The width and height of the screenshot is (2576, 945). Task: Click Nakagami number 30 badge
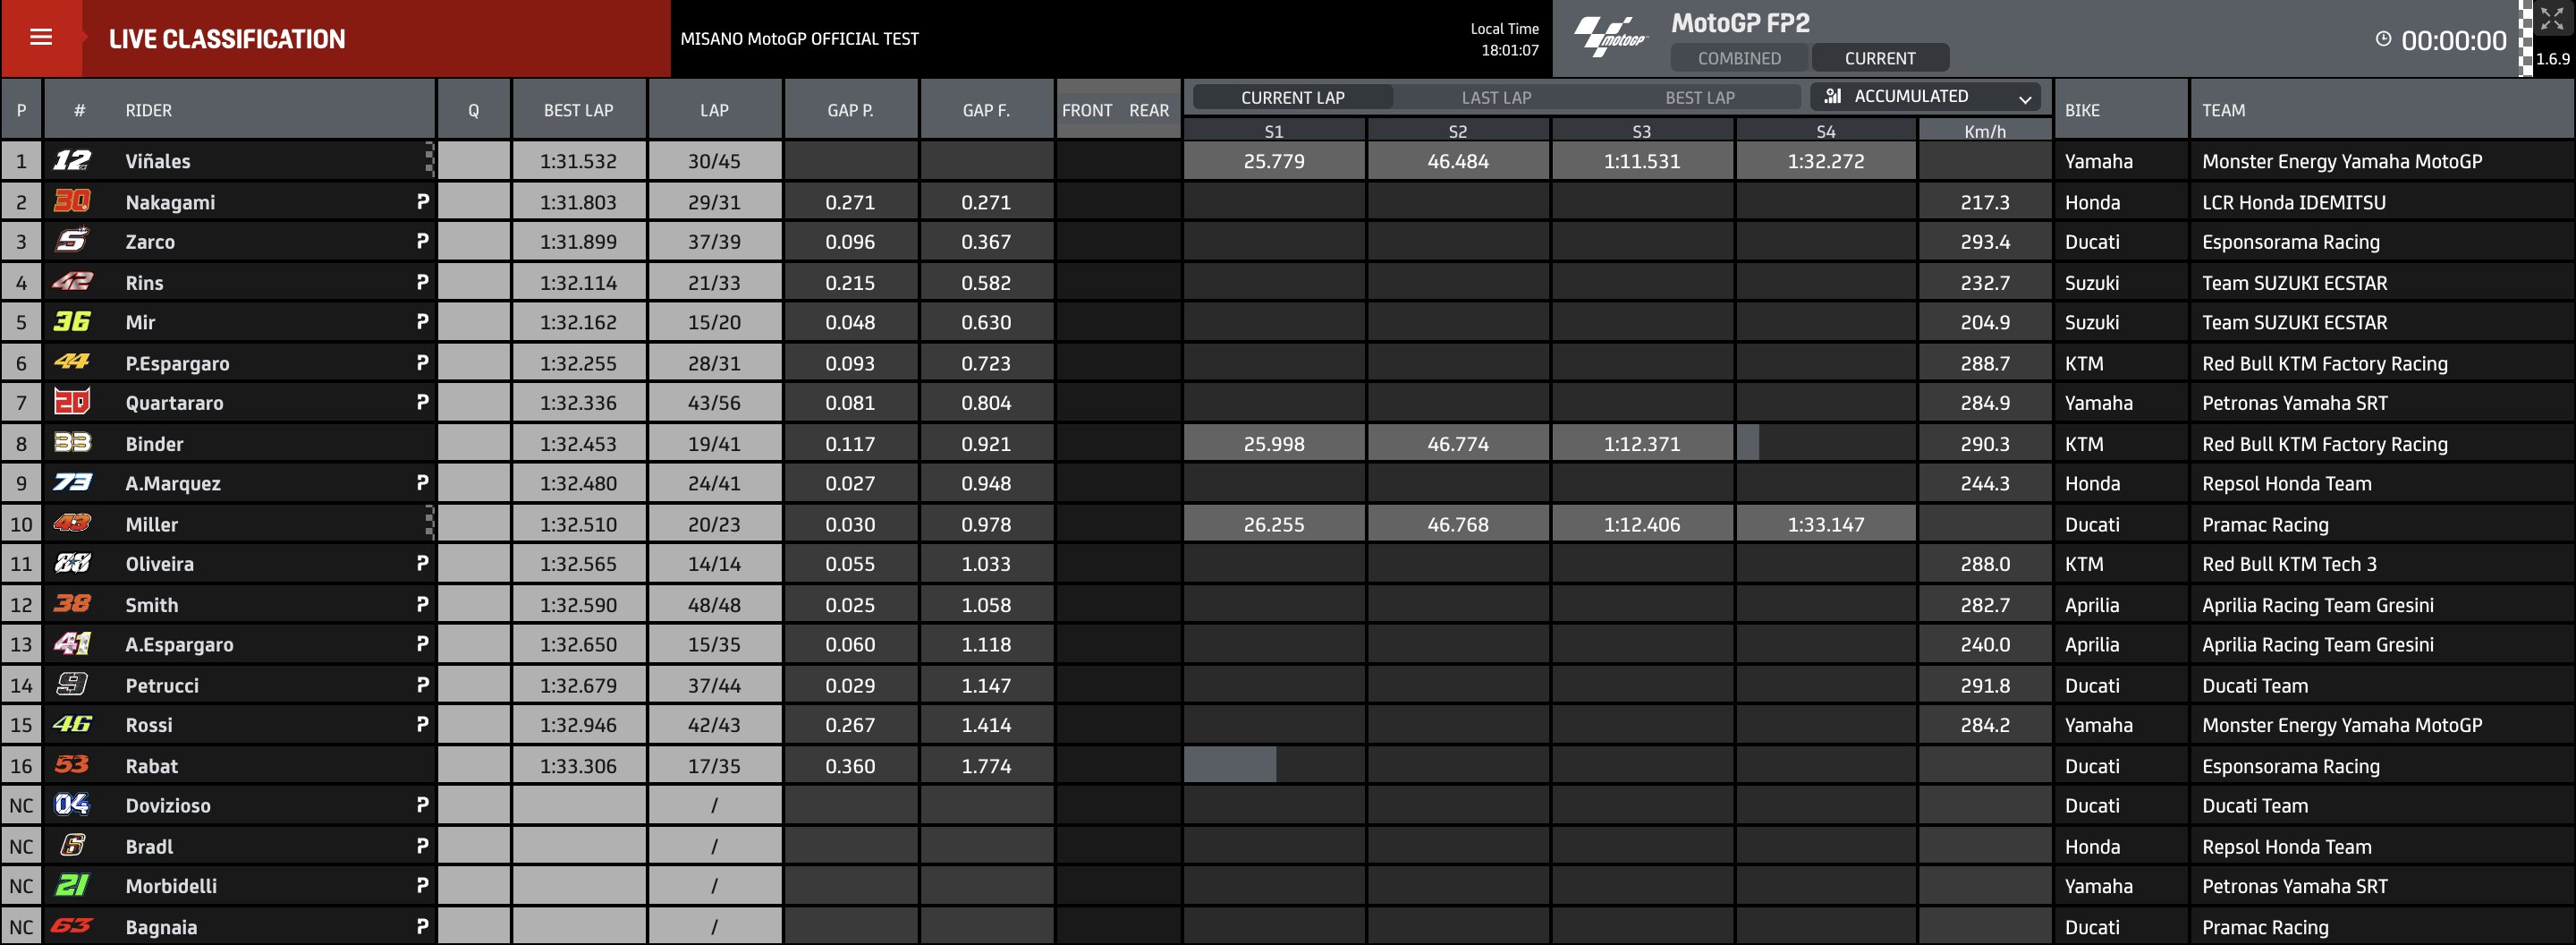[72, 201]
